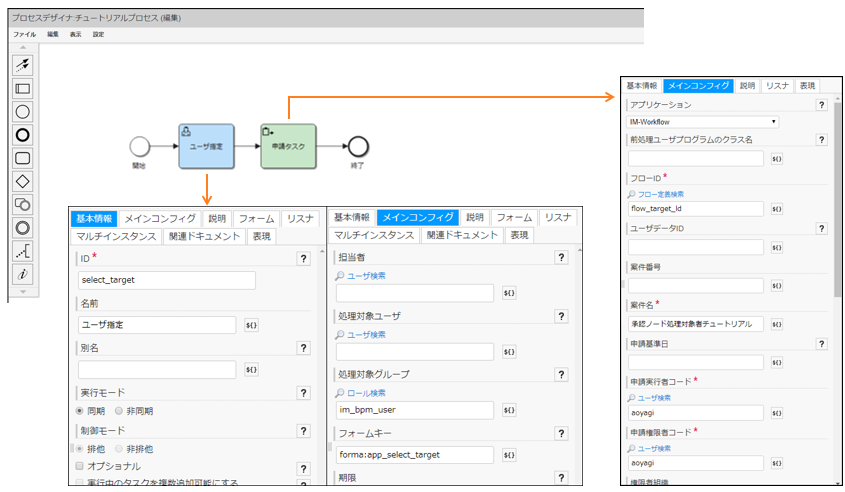This screenshot has width=845, height=492.
Task: Select the overlapping shapes tool in palette
Action: [x=23, y=204]
